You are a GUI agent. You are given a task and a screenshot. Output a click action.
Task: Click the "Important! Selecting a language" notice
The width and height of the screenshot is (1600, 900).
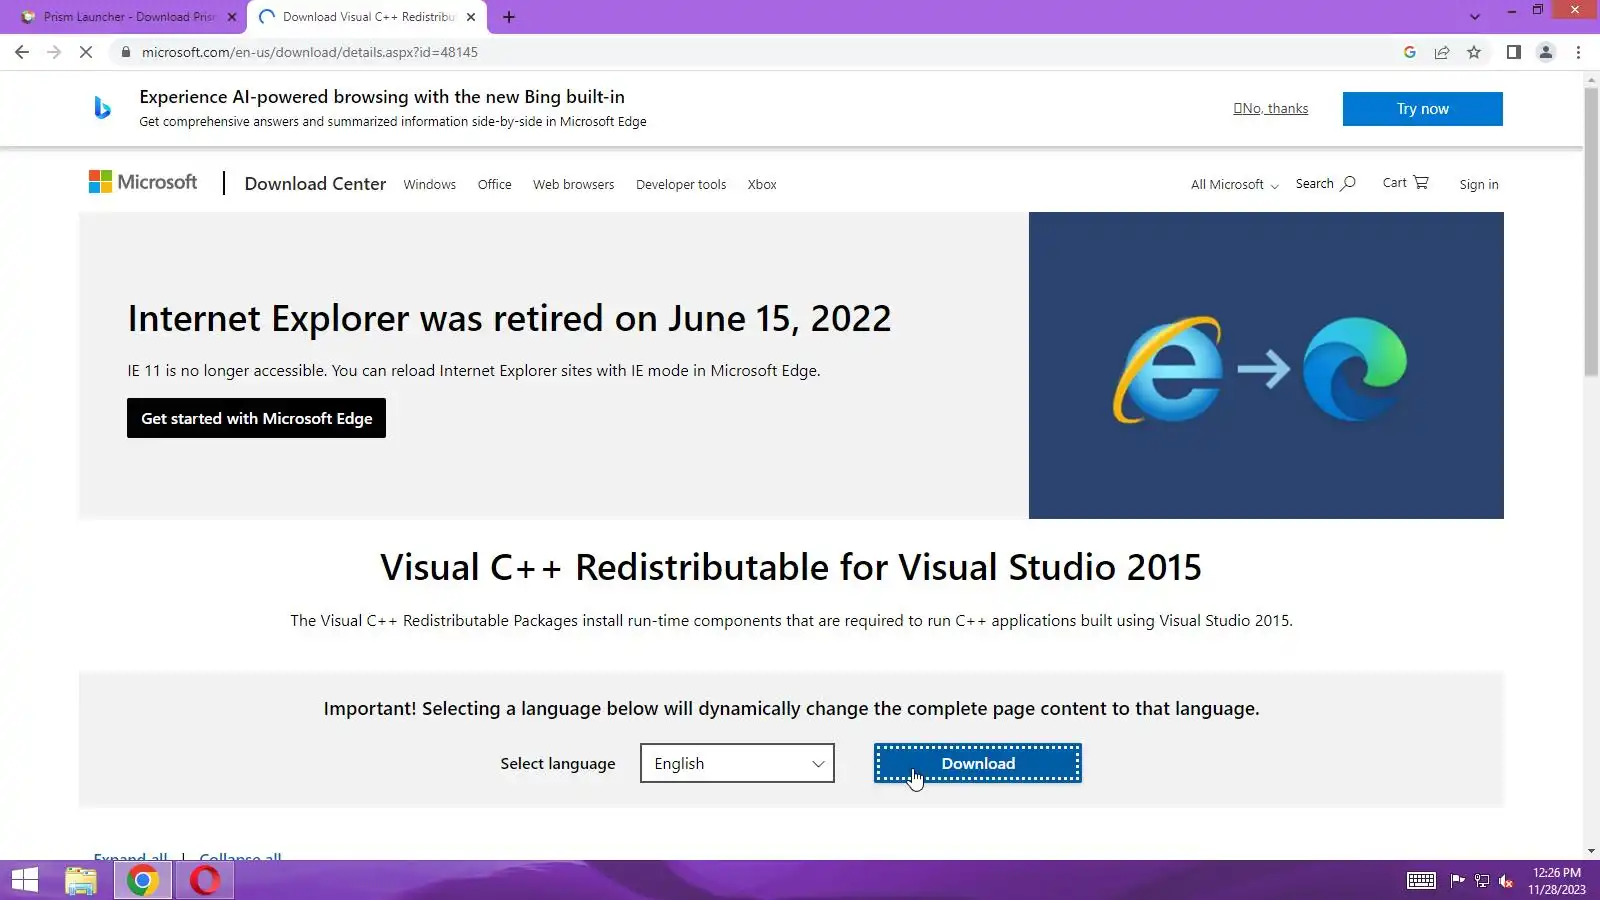tap(791, 709)
